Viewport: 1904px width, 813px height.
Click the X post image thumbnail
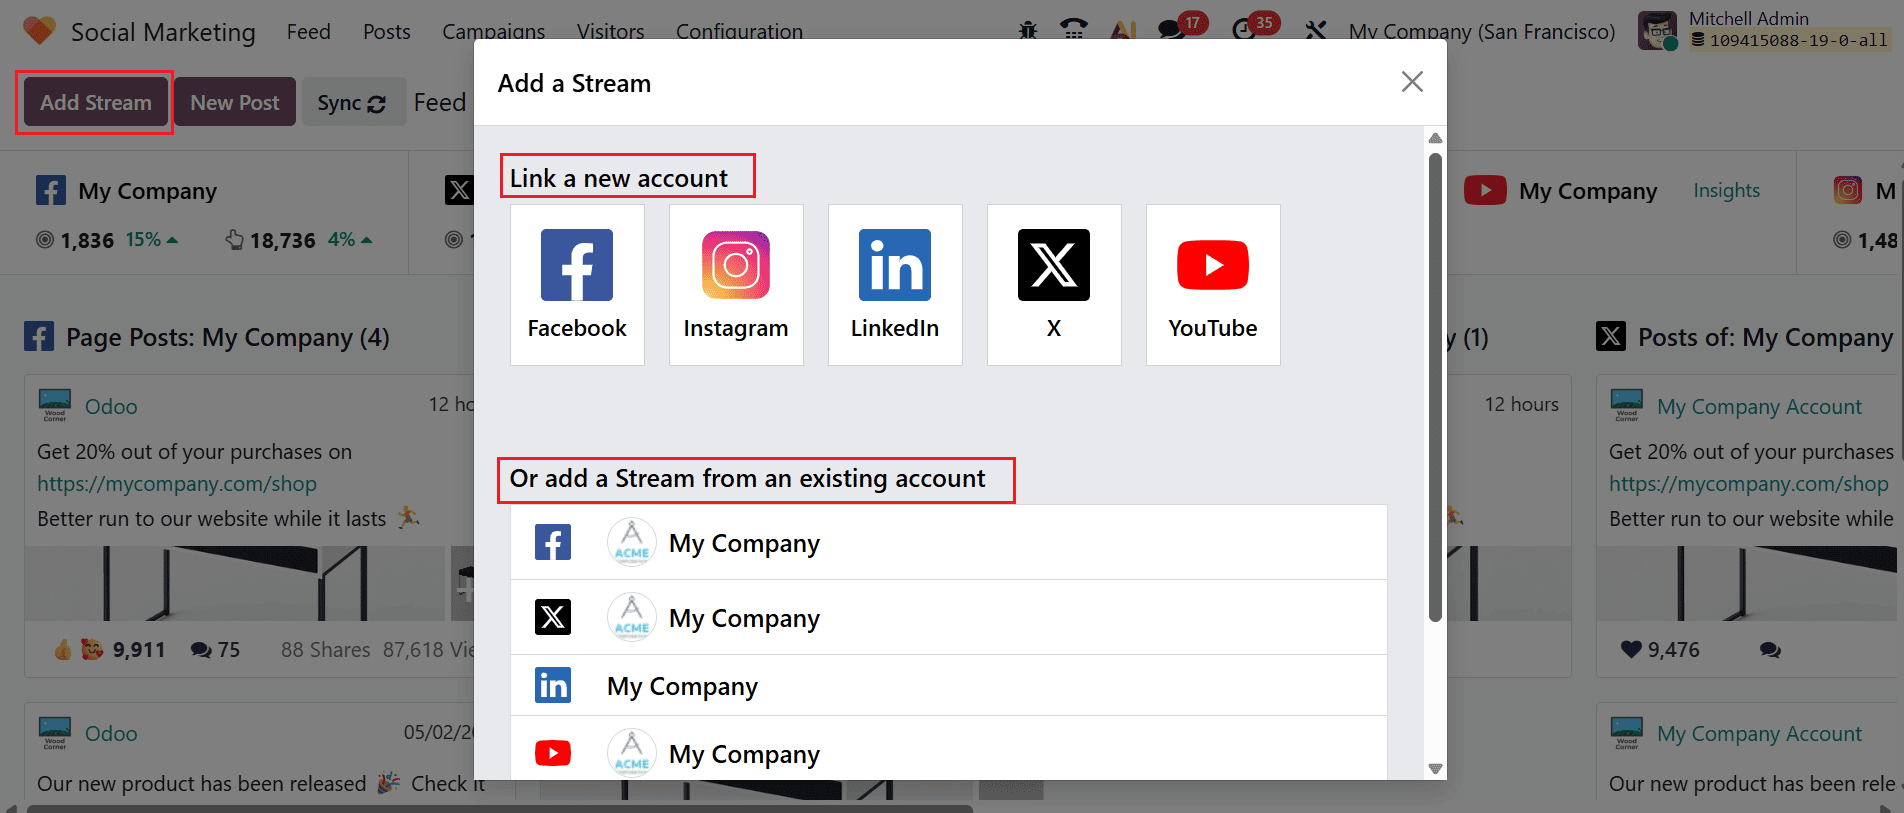pos(1747,583)
